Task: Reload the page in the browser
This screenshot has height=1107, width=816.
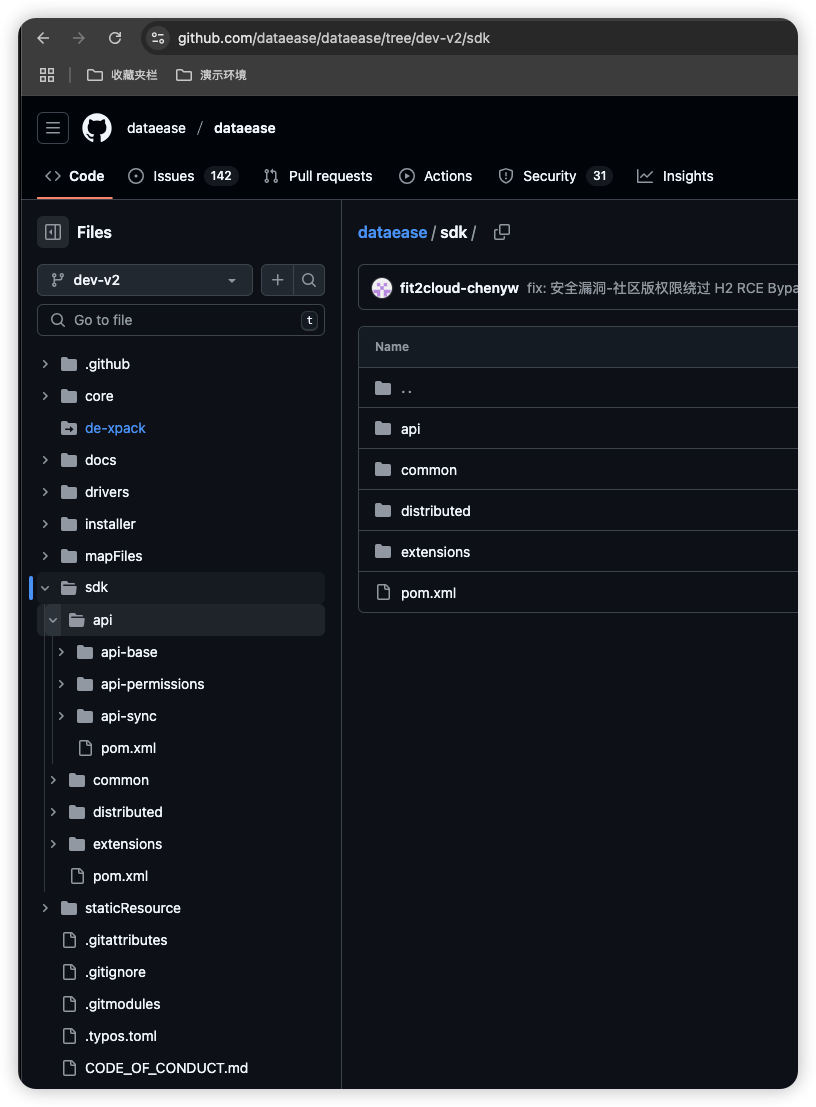Action: tap(115, 38)
